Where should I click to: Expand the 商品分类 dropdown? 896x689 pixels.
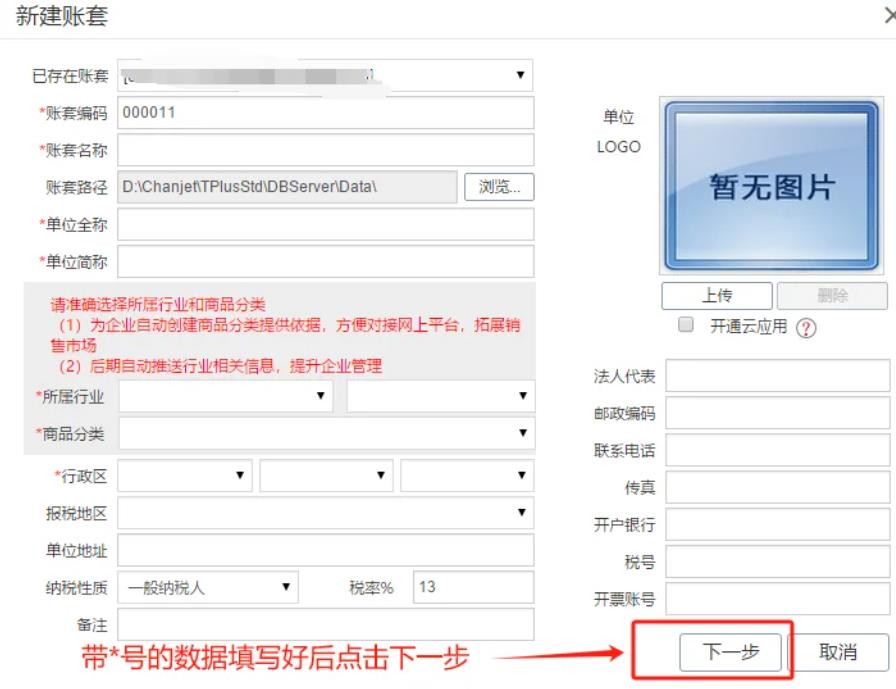(325, 433)
